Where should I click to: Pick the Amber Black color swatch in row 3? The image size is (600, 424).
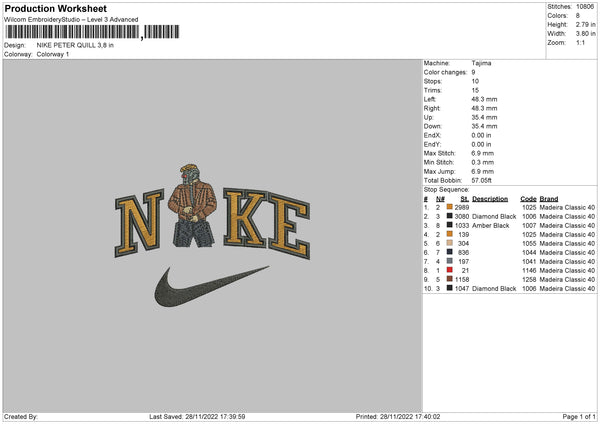[x=450, y=225]
